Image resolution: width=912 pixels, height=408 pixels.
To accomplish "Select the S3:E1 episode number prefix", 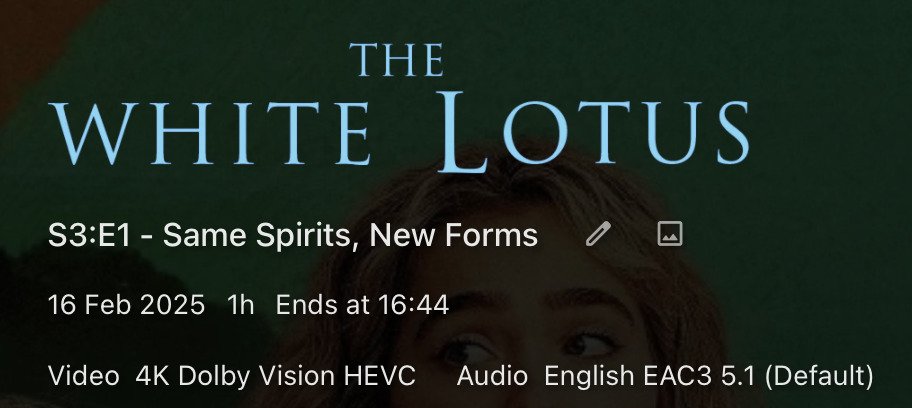I will (x=89, y=235).
